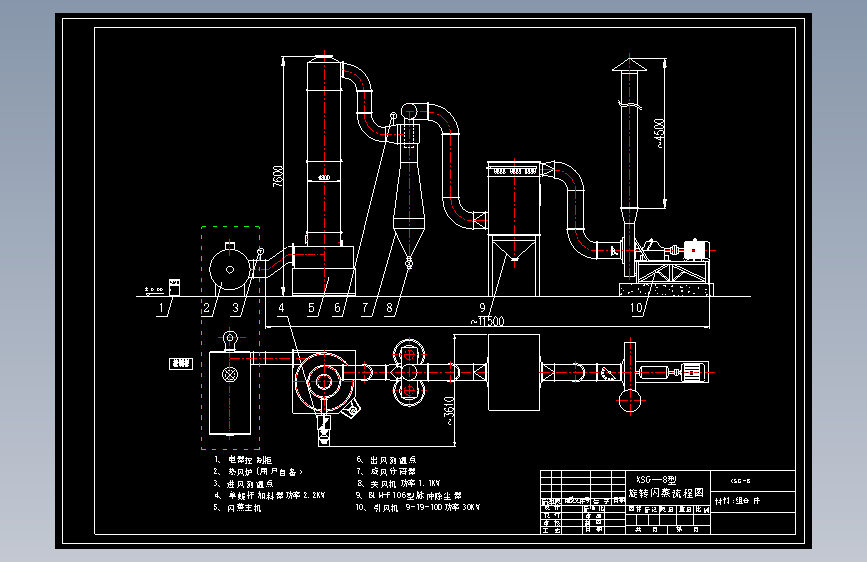Click callout number 4 on the drawing

[x=281, y=308]
